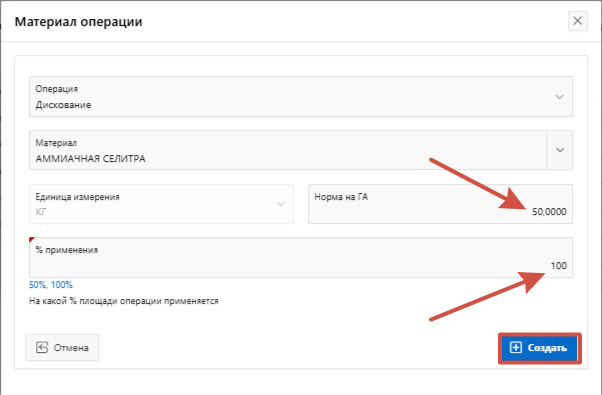Open the Материал list arrow button
Screen dimensions: 602x395
point(560,150)
